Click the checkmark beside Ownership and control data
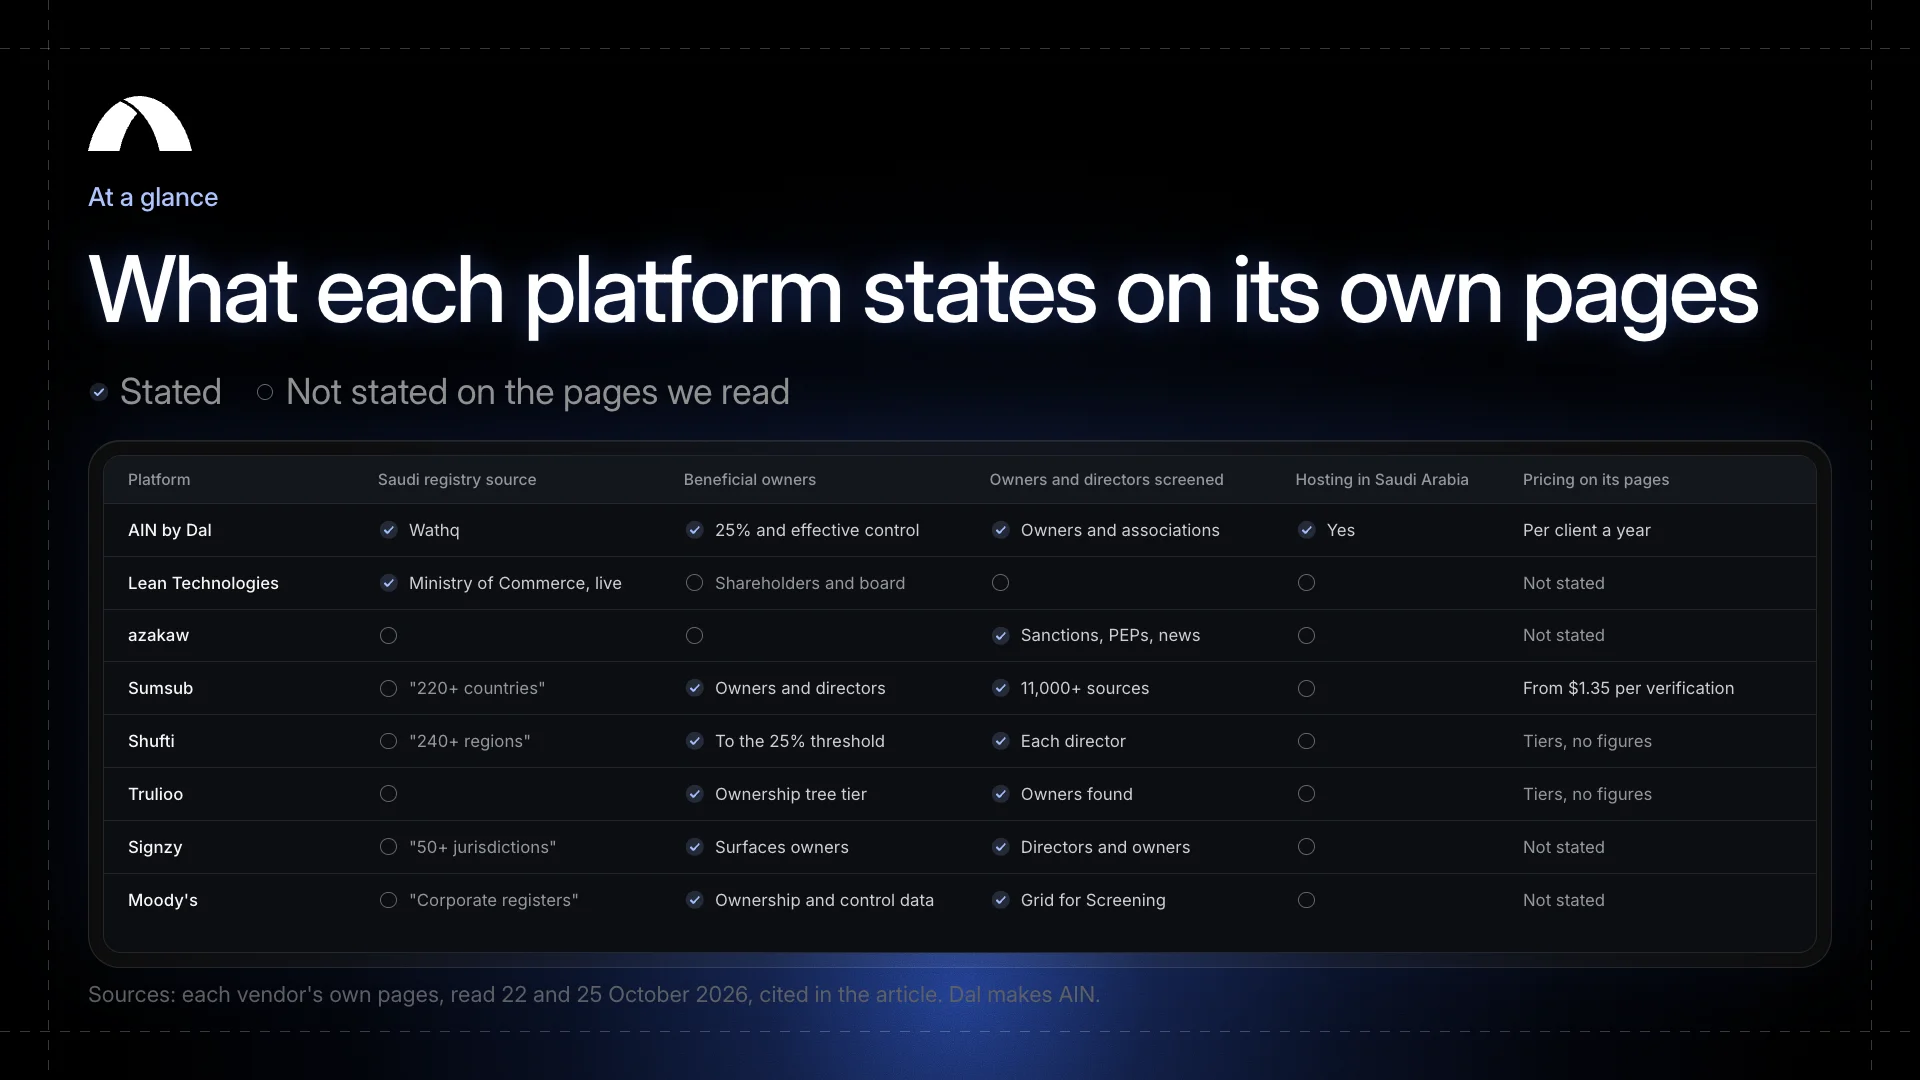This screenshot has width=1920, height=1080. tap(695, 900)
